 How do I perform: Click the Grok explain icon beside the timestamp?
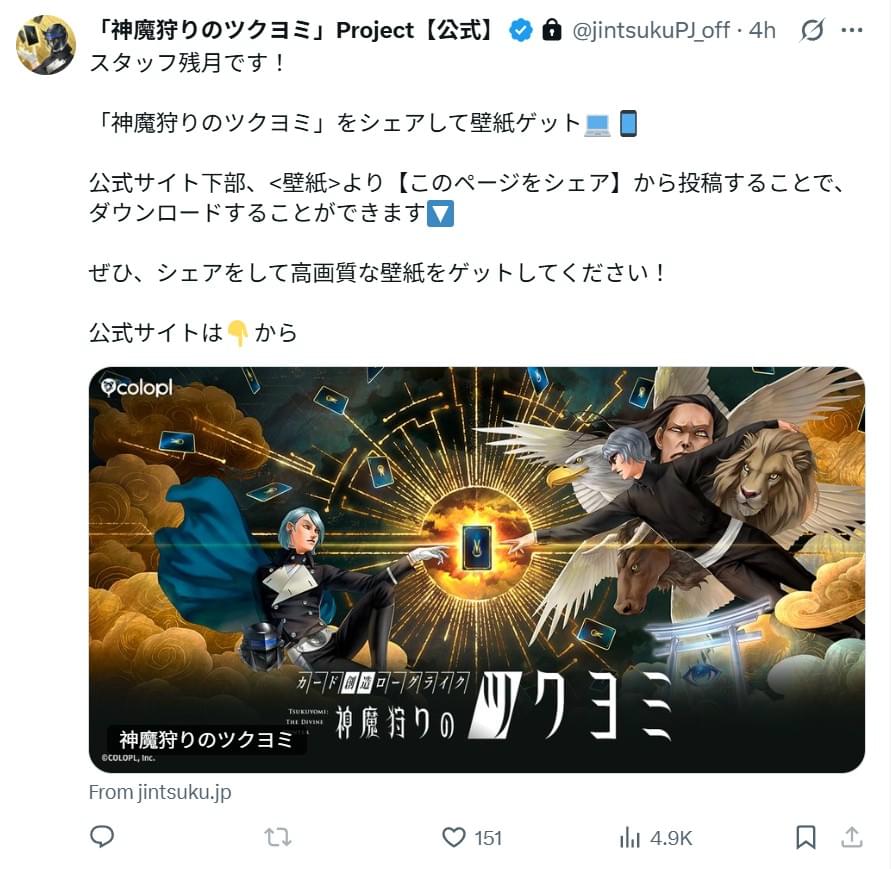[812, 30]
